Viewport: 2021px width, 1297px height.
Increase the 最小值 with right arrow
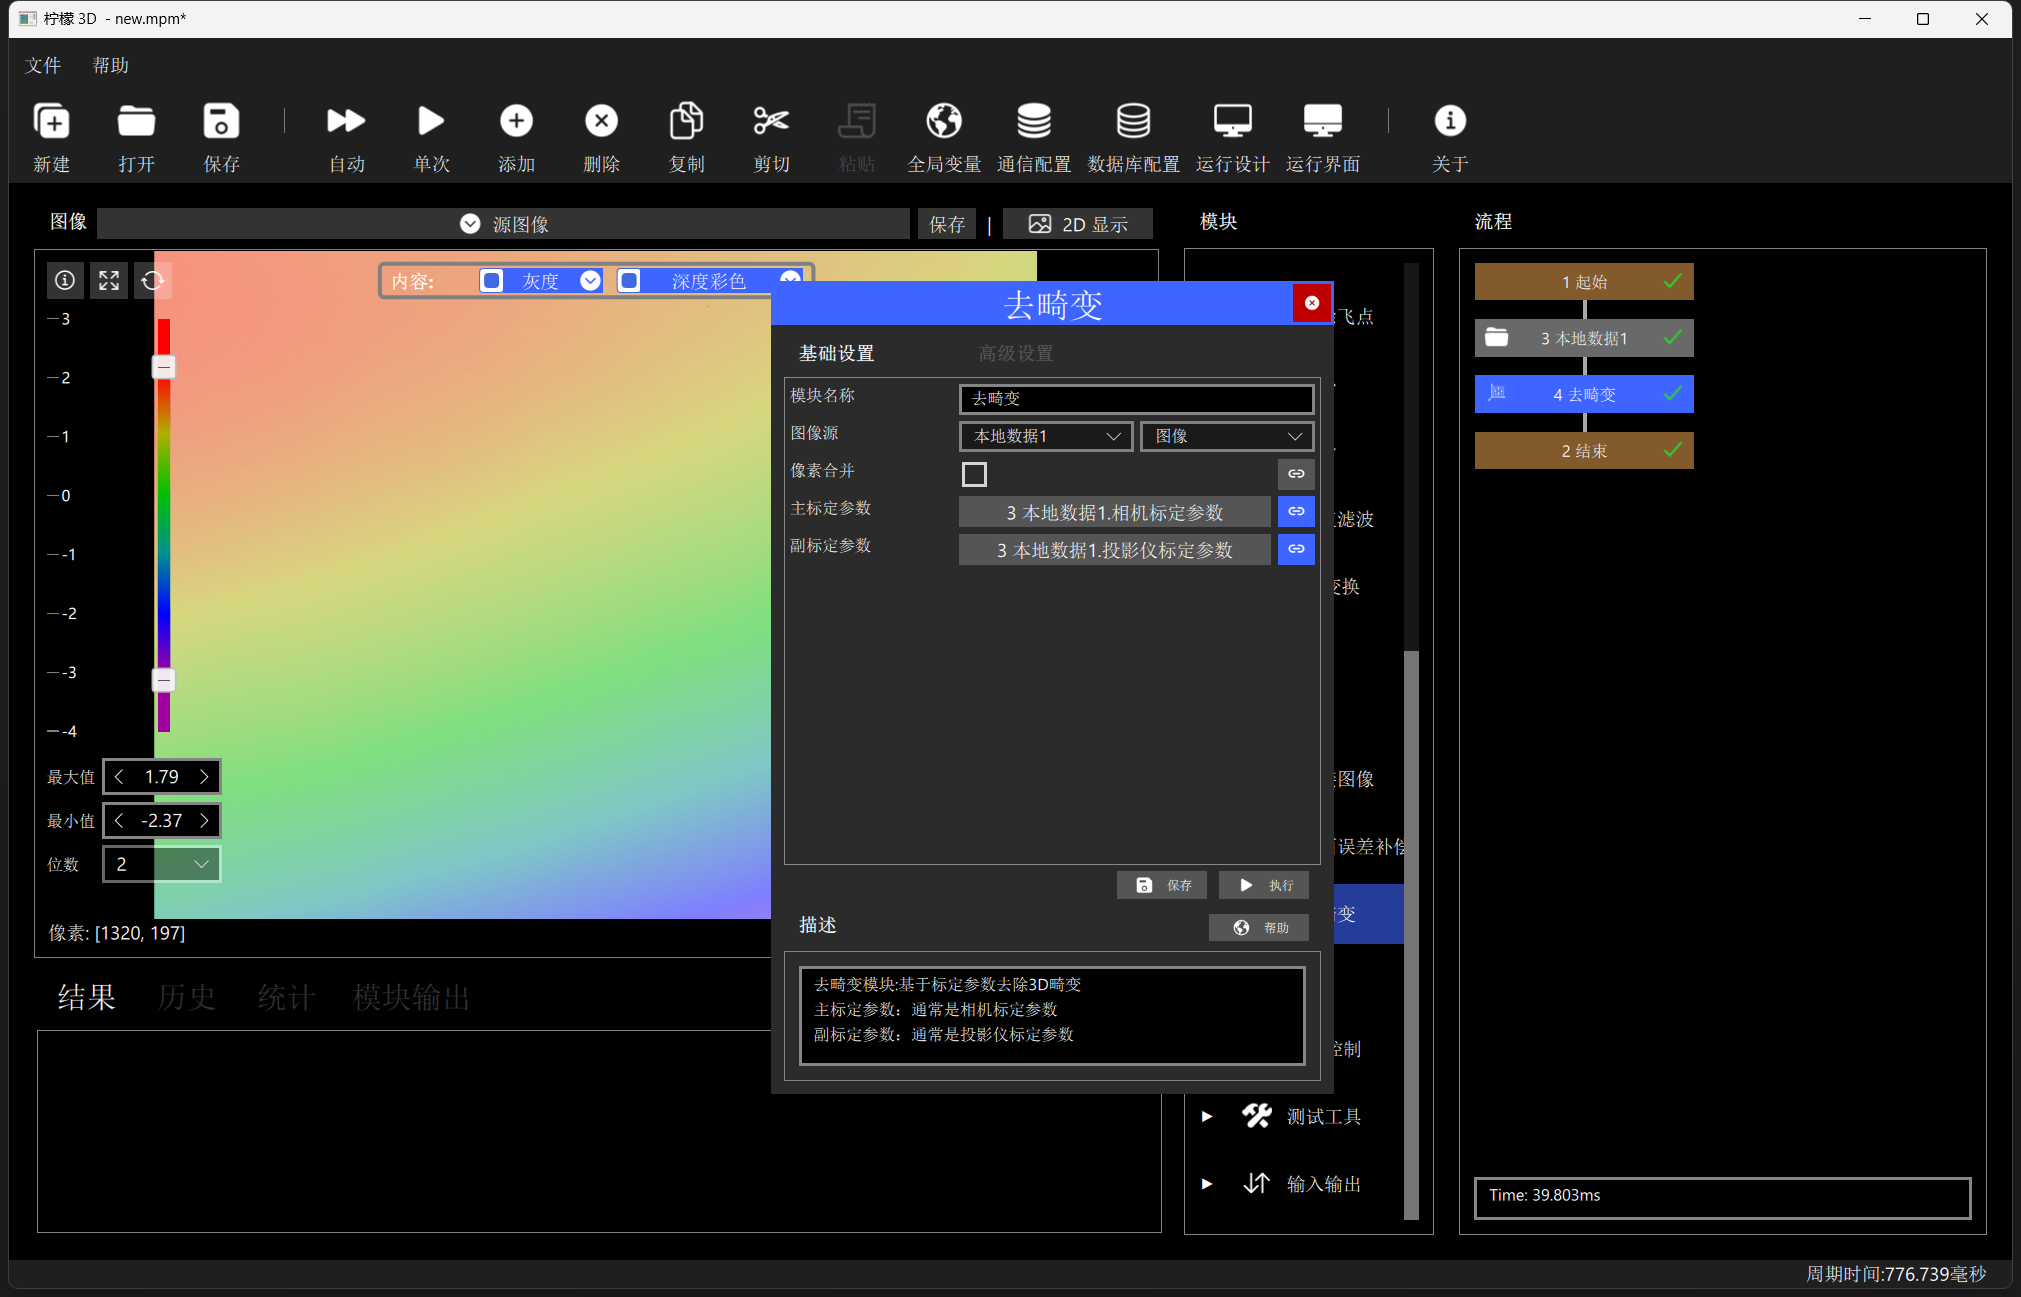(205, 820)
